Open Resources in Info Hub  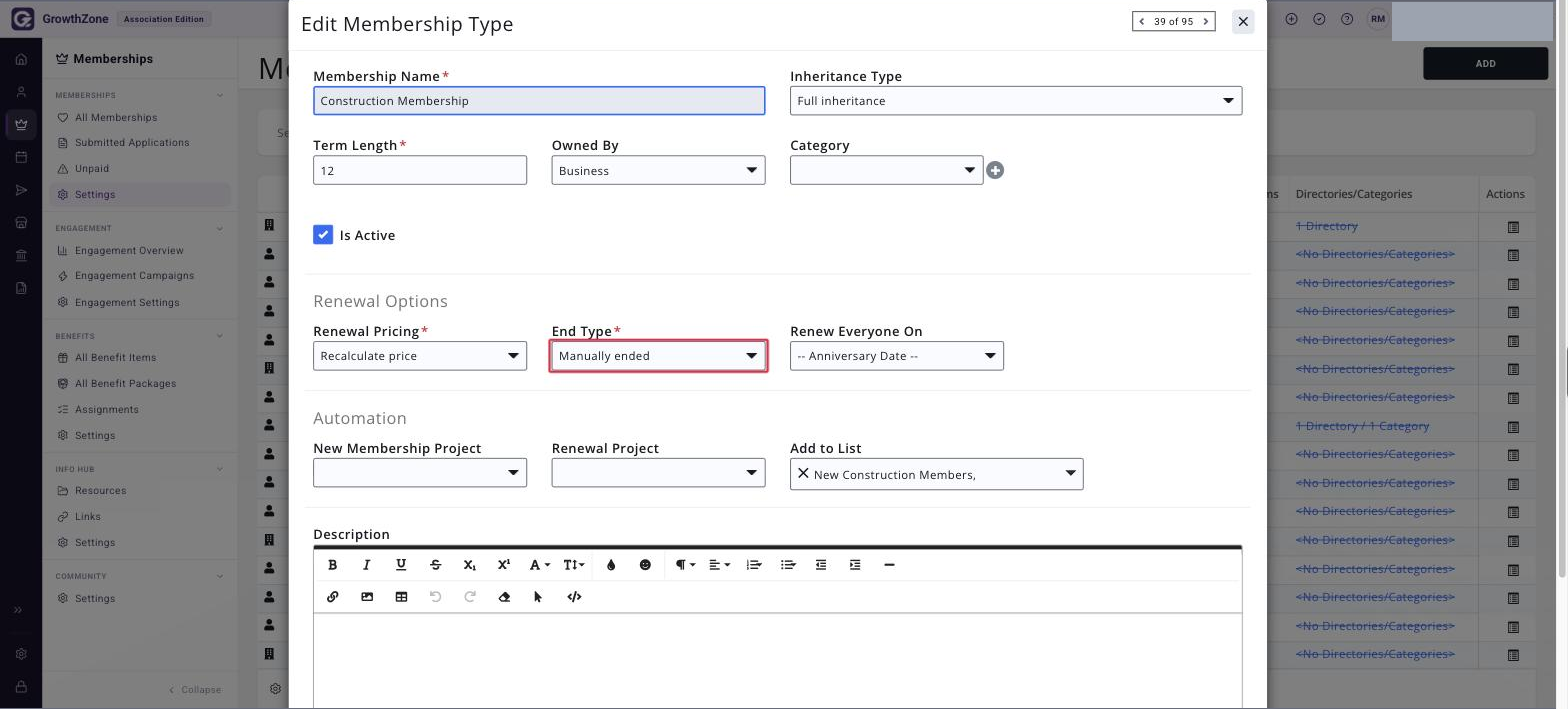click(x=100, y=491)
